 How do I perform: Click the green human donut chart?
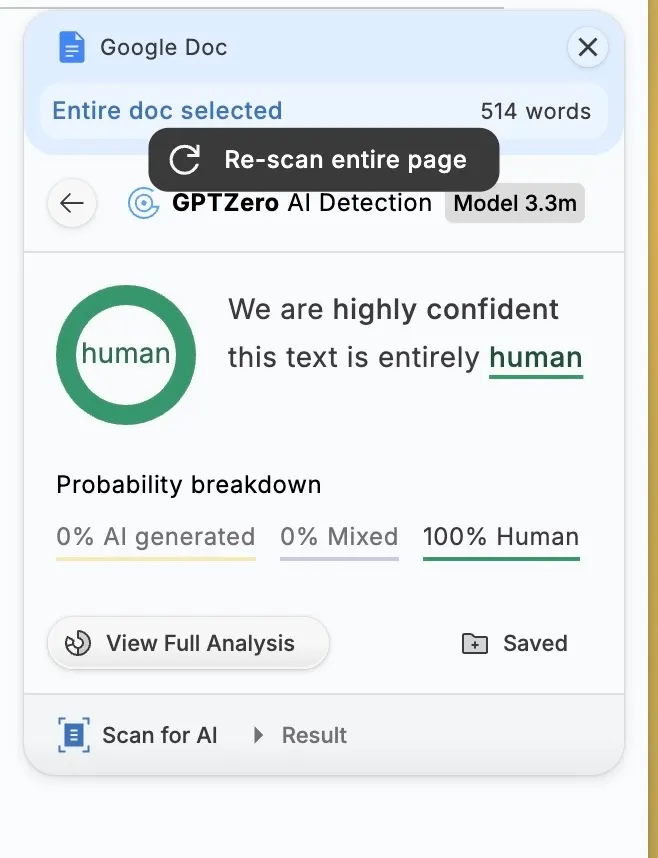click(x=126, y=354)
